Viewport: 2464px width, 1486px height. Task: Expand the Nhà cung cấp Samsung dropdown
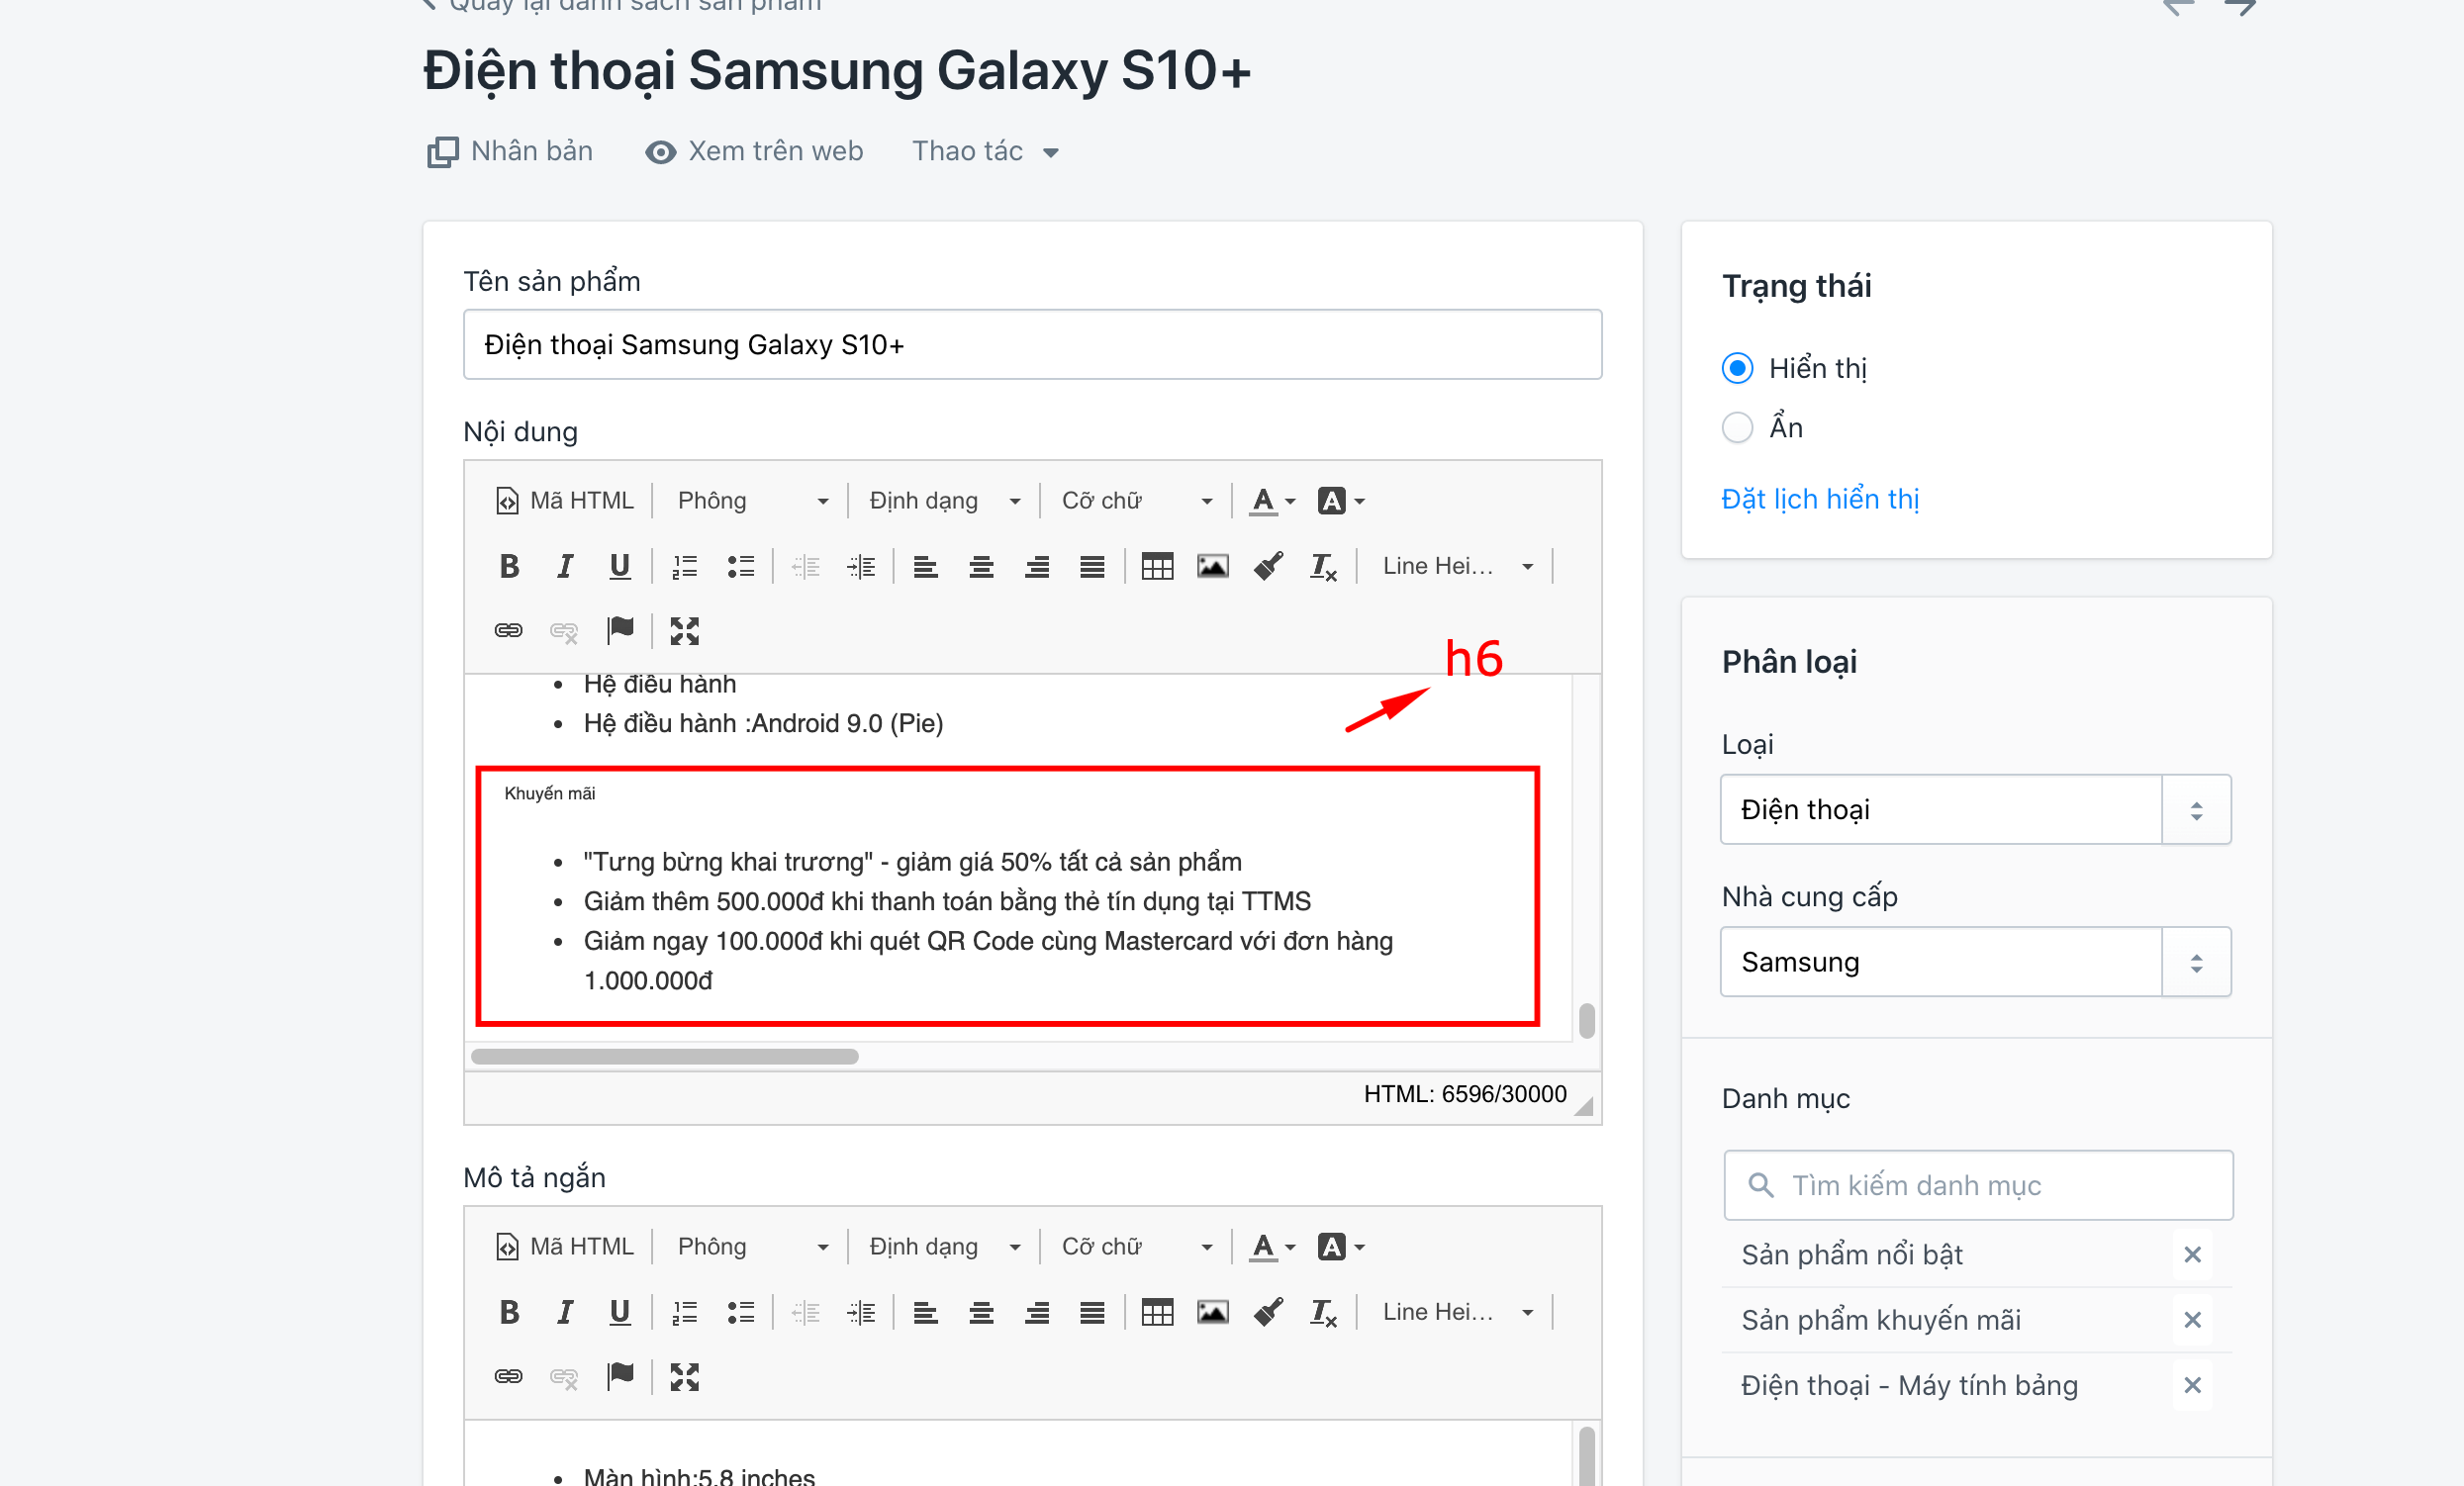(1975, 961)
